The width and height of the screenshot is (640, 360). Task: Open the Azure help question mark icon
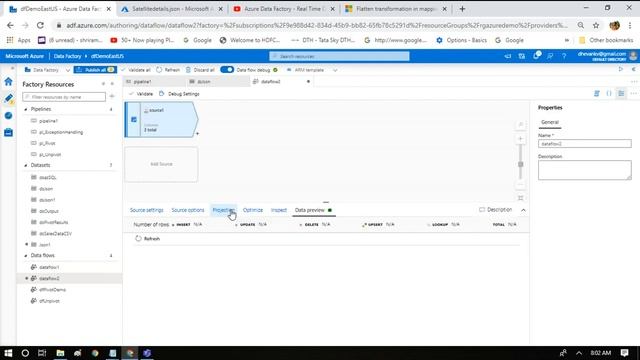(x=564, y=56)
